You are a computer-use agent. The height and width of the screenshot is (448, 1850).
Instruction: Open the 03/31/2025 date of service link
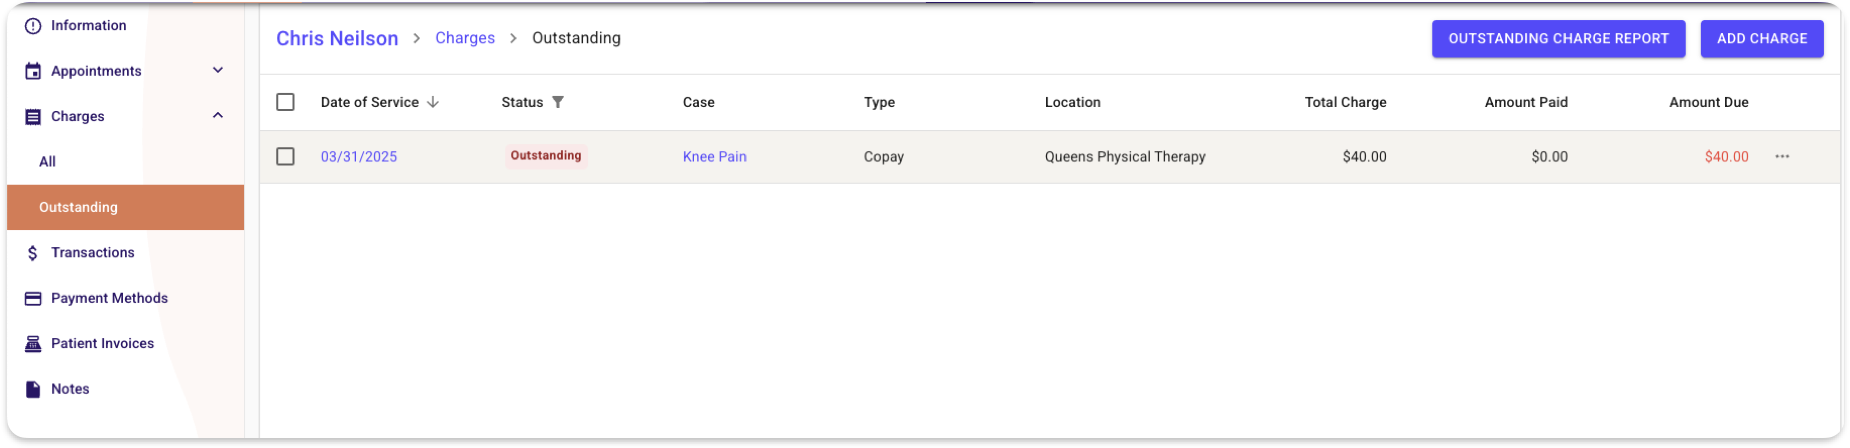[359, 157]
